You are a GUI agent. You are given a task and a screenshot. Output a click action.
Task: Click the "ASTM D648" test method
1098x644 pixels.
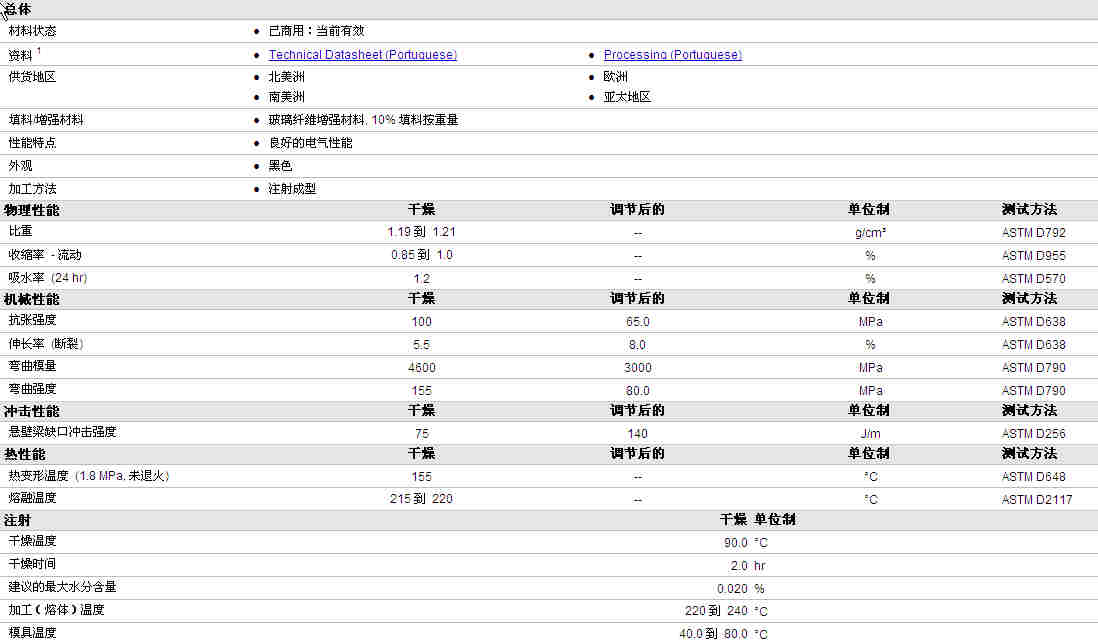(1034, 477)
